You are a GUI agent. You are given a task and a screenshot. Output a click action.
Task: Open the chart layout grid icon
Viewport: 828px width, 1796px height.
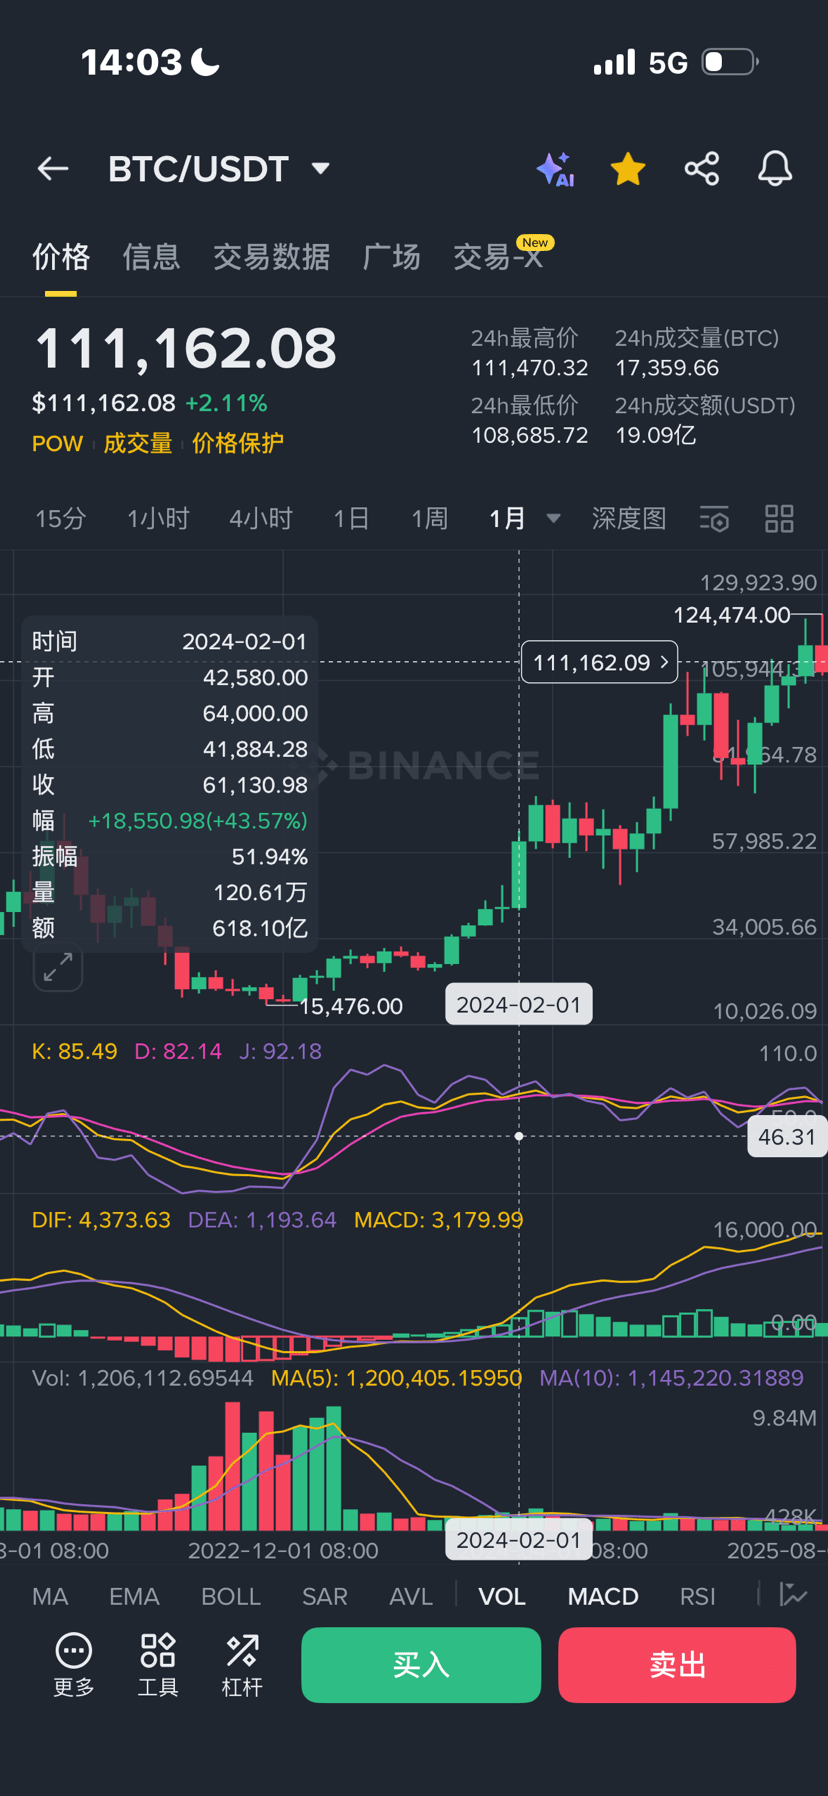coord(779,519)
